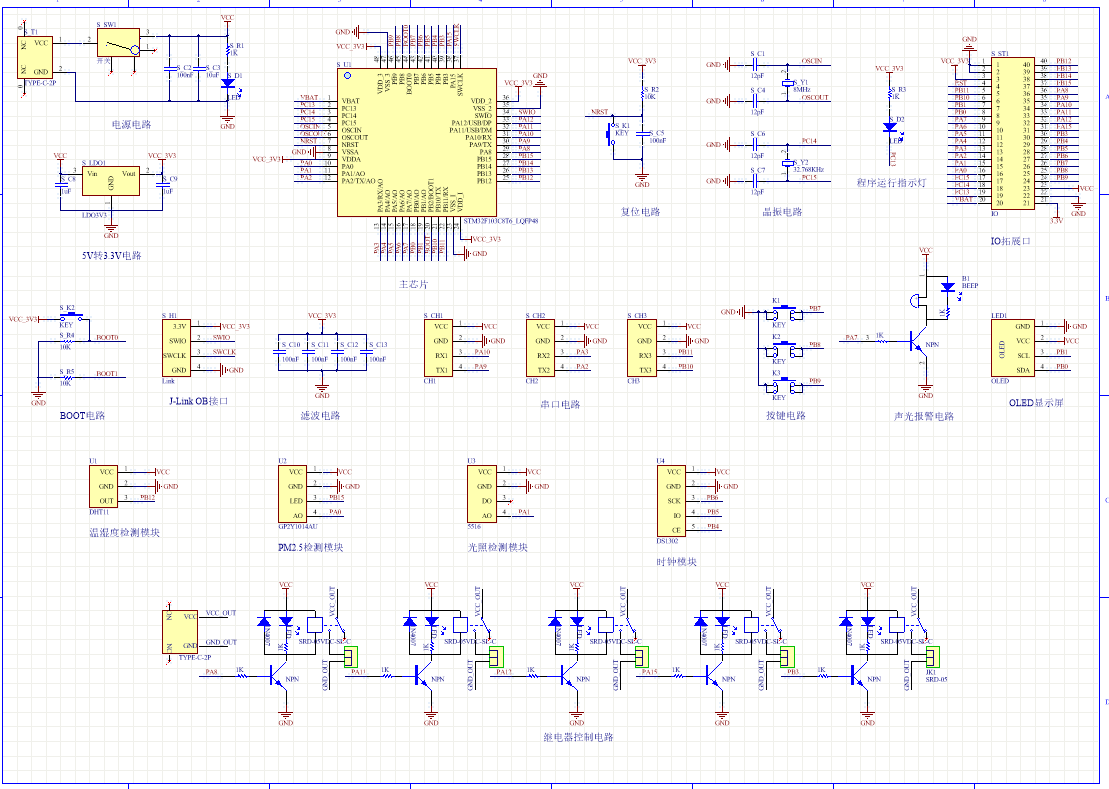
Task: Click the relay-section TYPE-C-2P output connector
Action: (x=180, y=632)
